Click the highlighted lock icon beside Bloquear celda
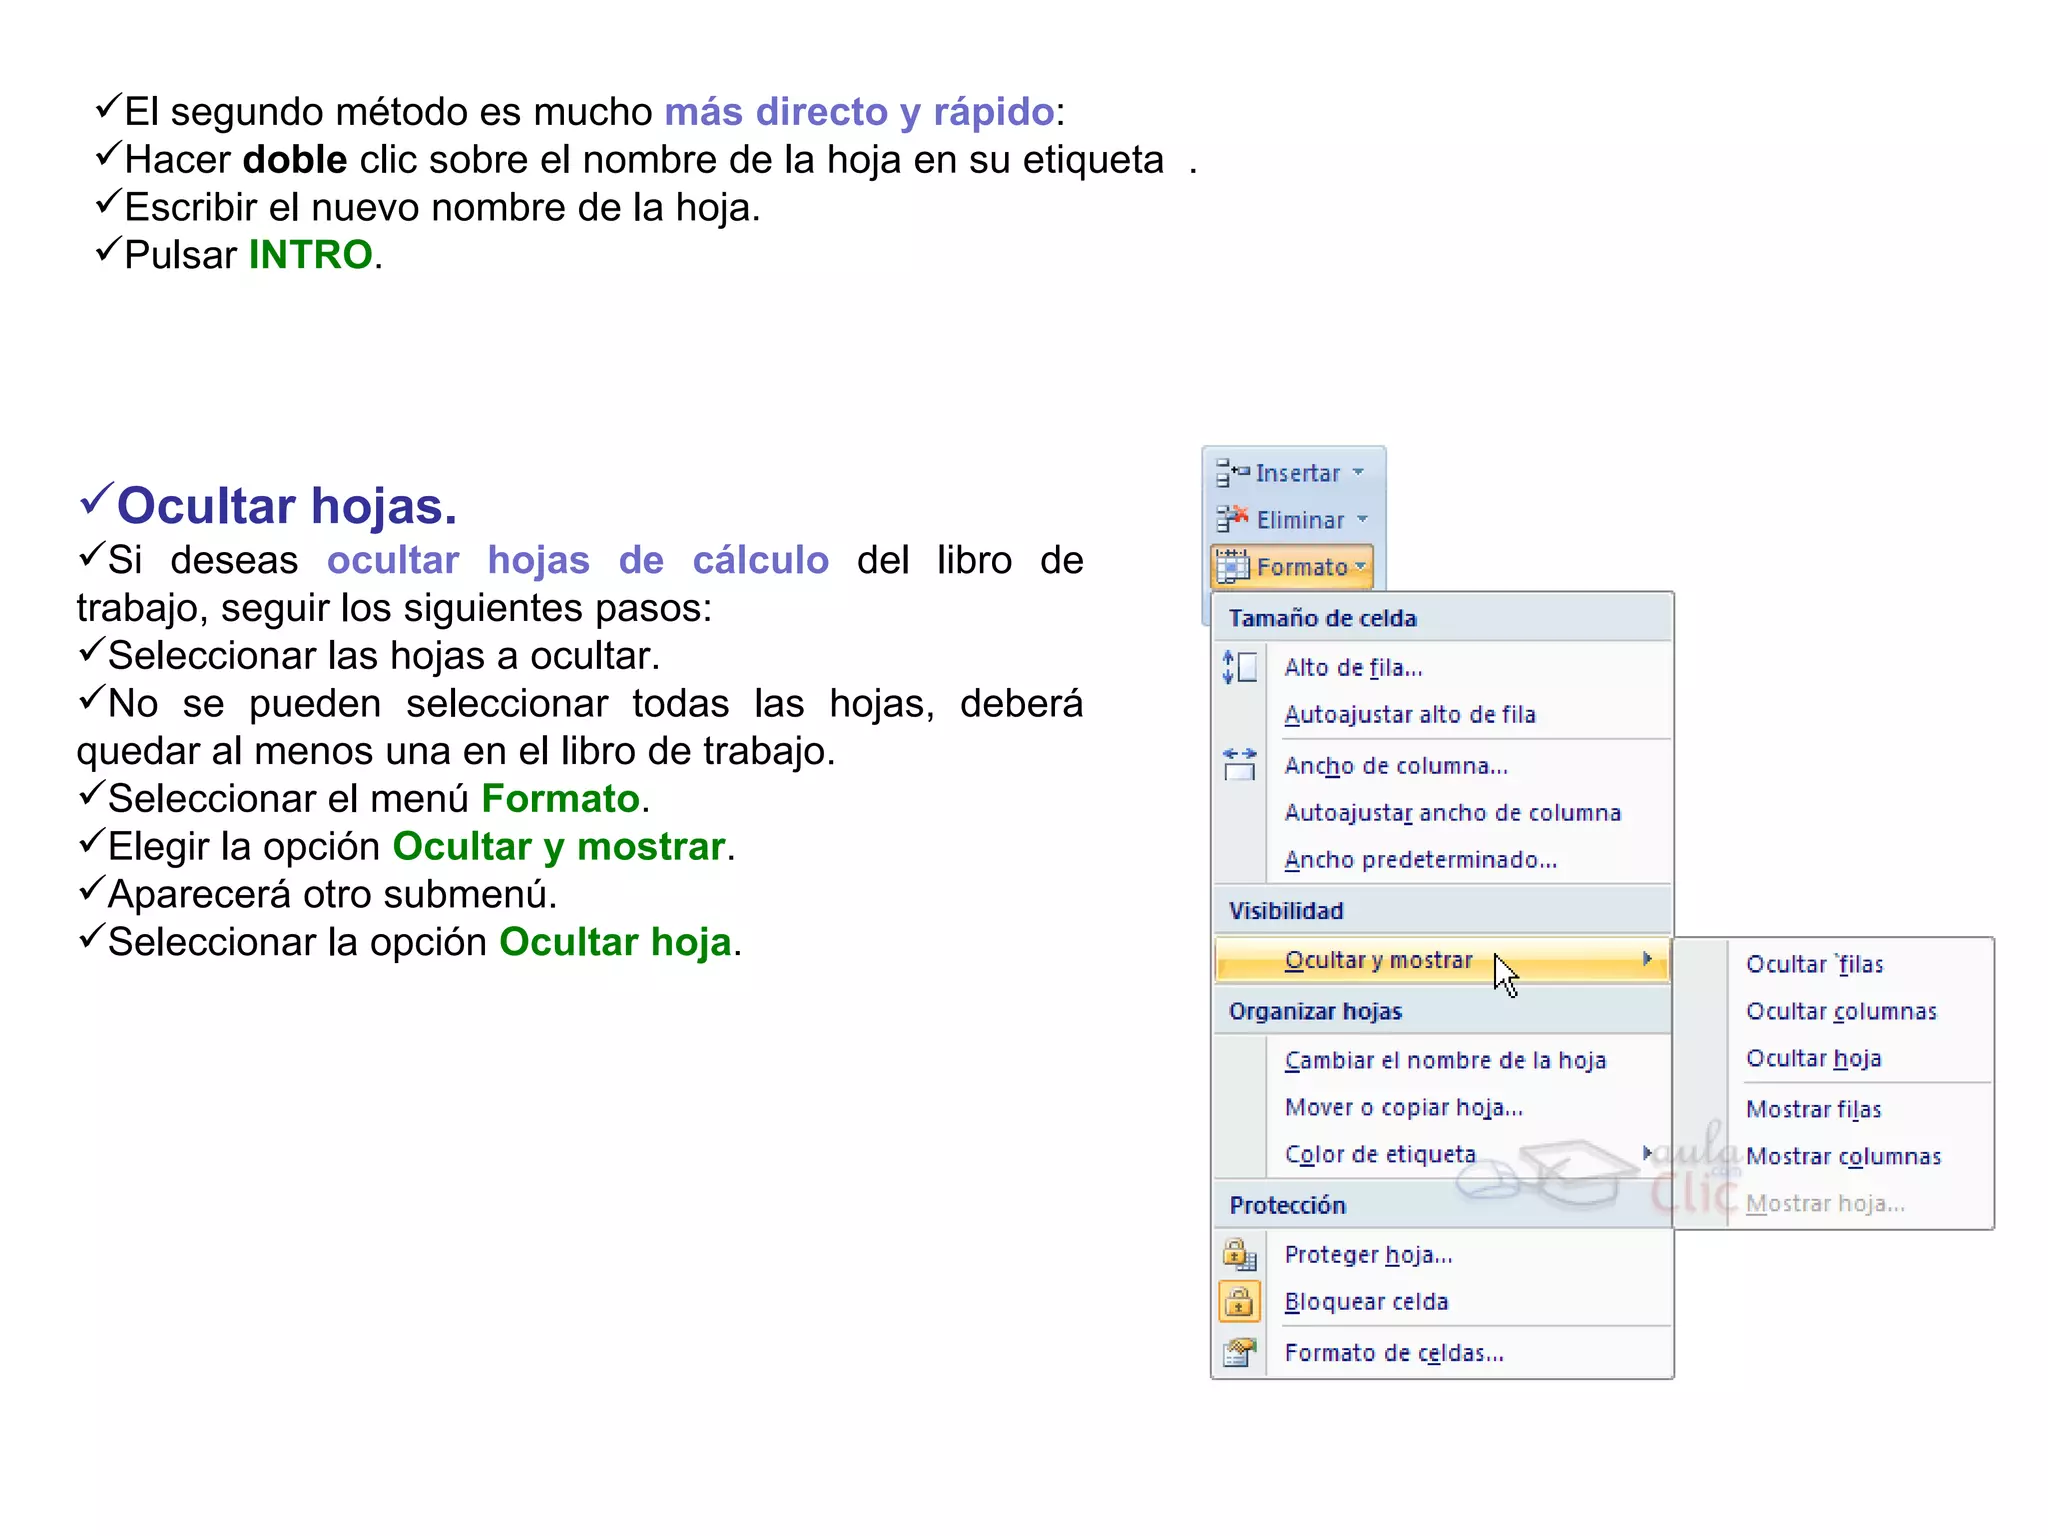This screenshot has width=2048, height=1536. click(x=1240, y=1302)
